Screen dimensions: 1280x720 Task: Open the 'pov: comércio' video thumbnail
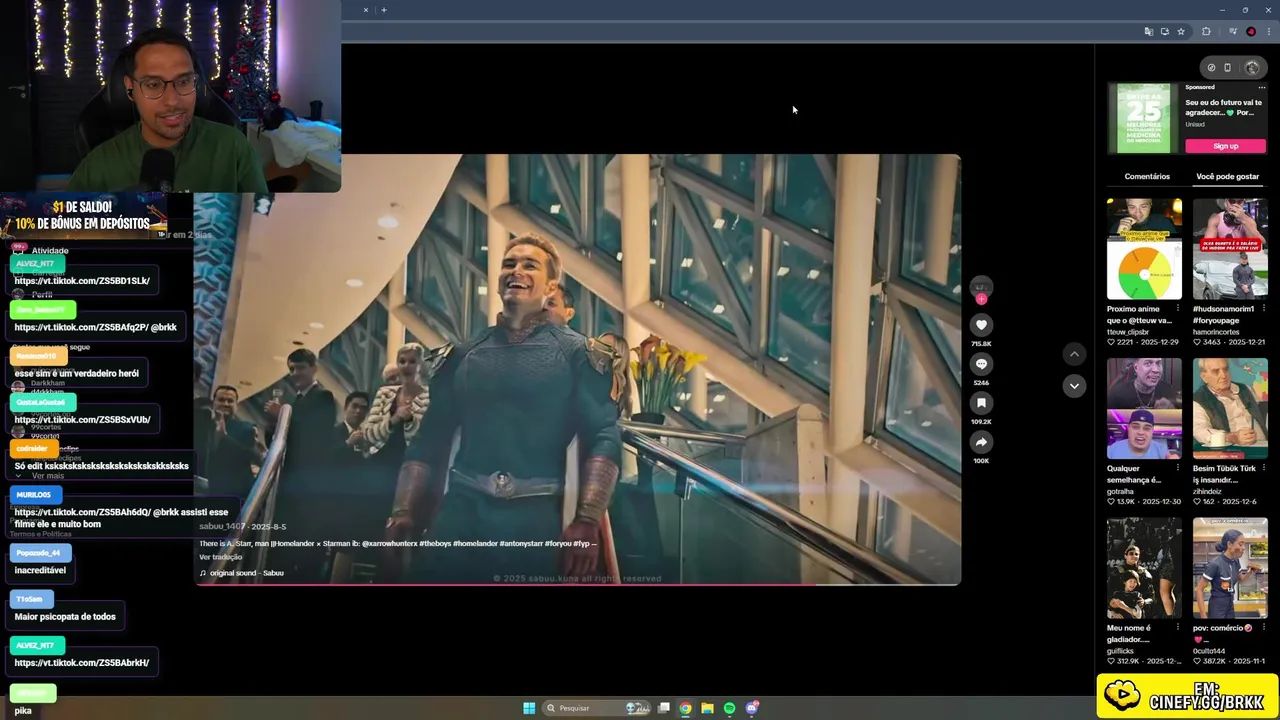1230,568
